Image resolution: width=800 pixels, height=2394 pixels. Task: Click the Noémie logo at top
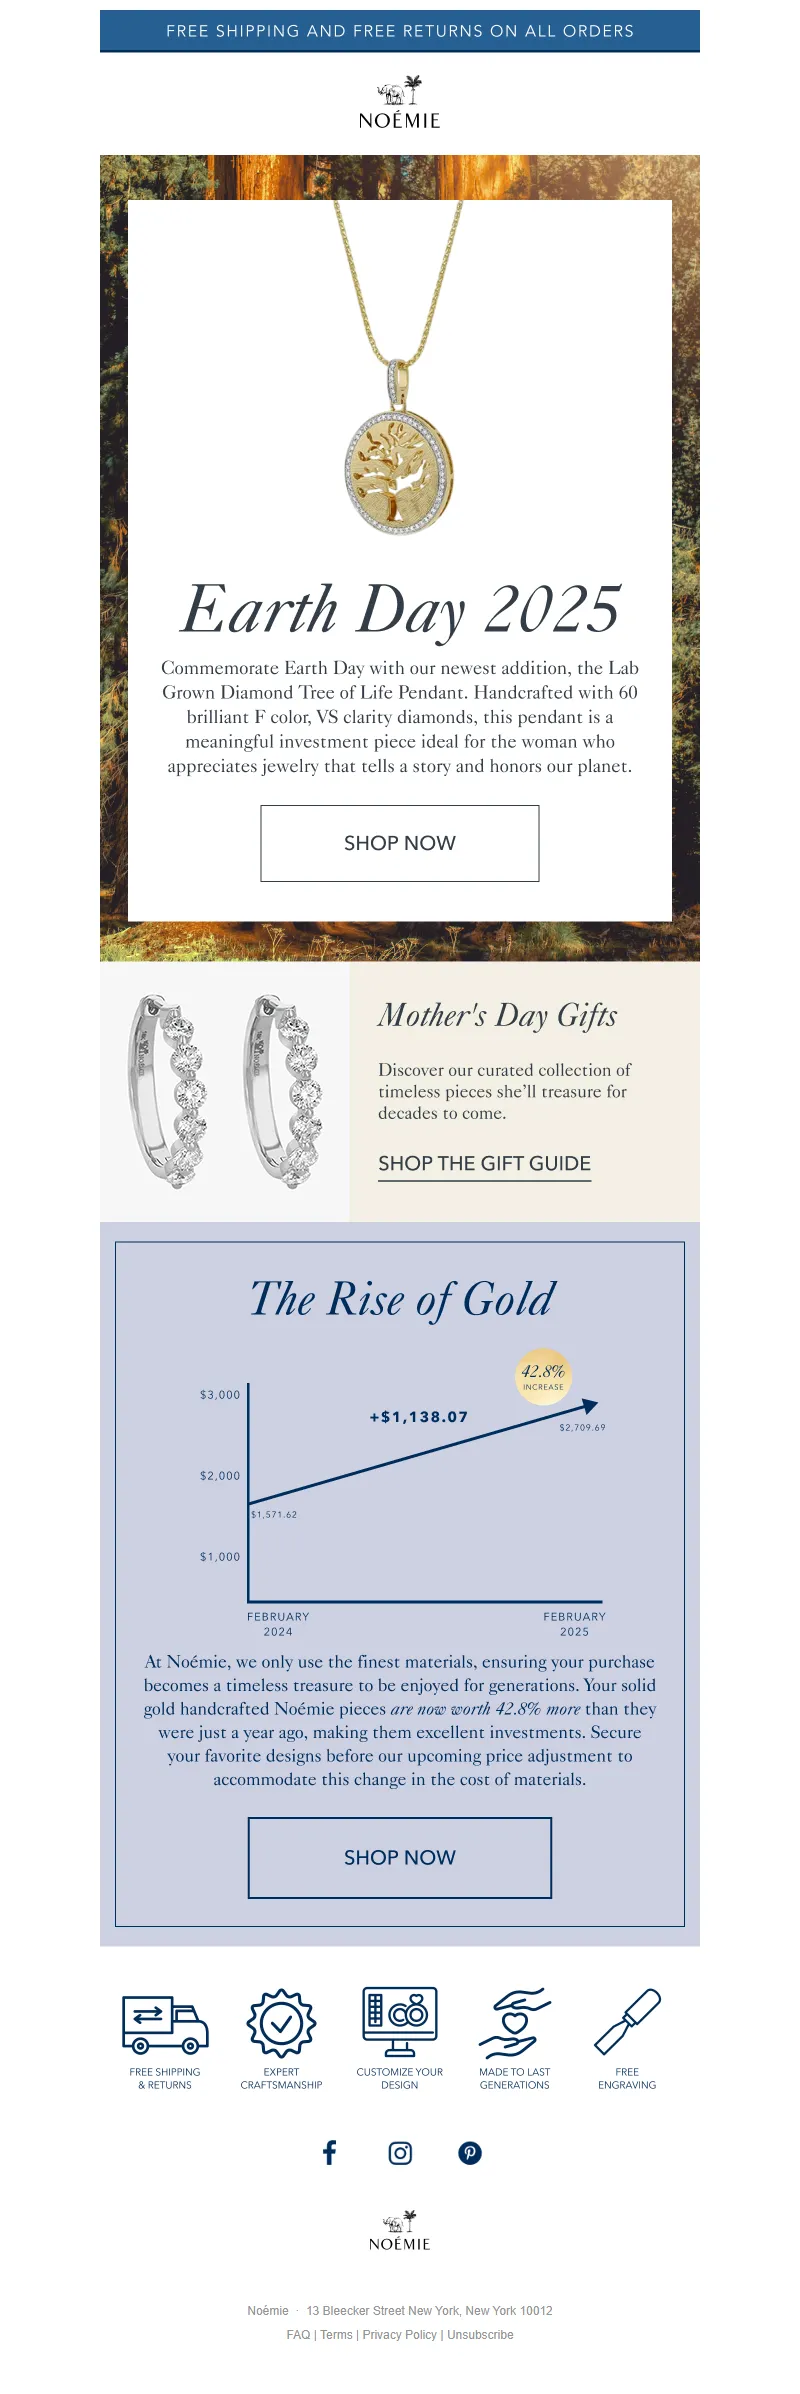(400, 103)
